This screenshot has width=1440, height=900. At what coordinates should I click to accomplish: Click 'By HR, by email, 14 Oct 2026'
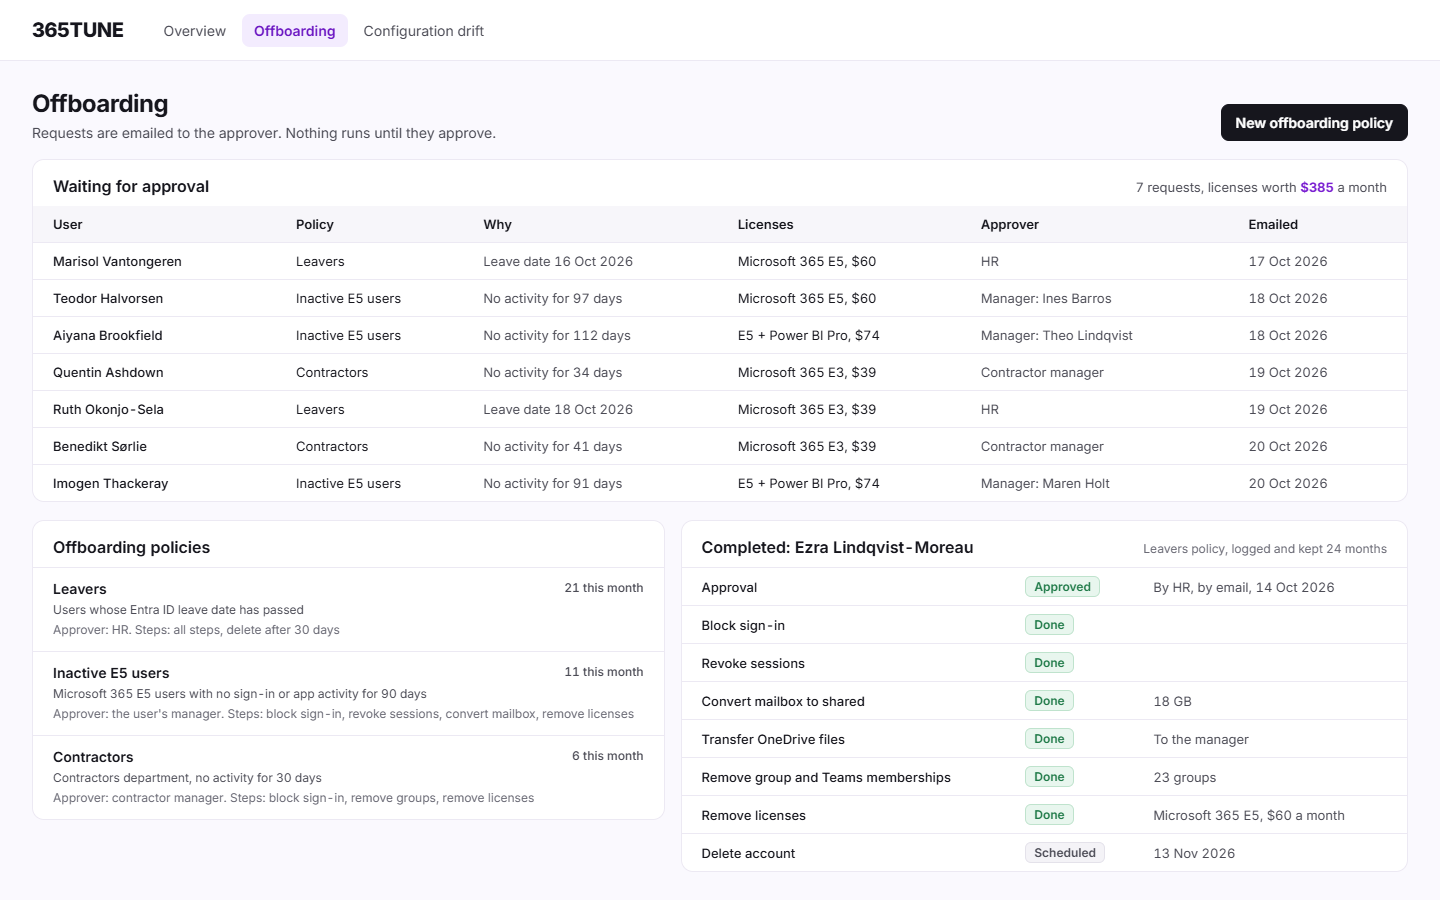coord(1244,587)
